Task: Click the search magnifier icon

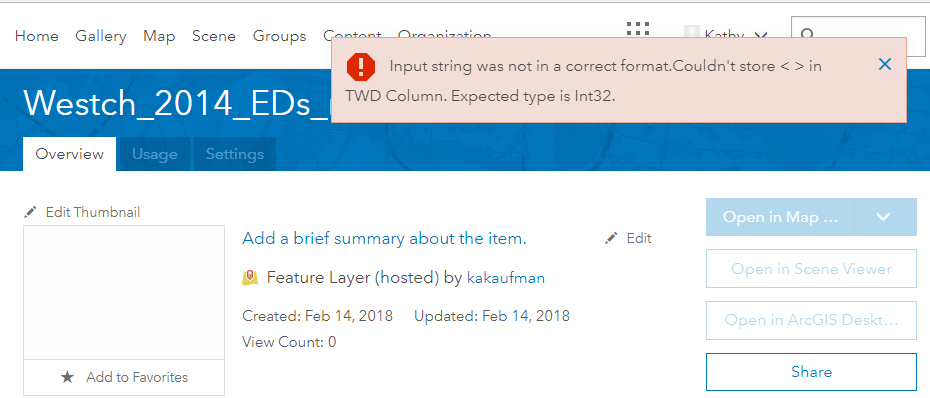Action: click(x=808, y=36)
